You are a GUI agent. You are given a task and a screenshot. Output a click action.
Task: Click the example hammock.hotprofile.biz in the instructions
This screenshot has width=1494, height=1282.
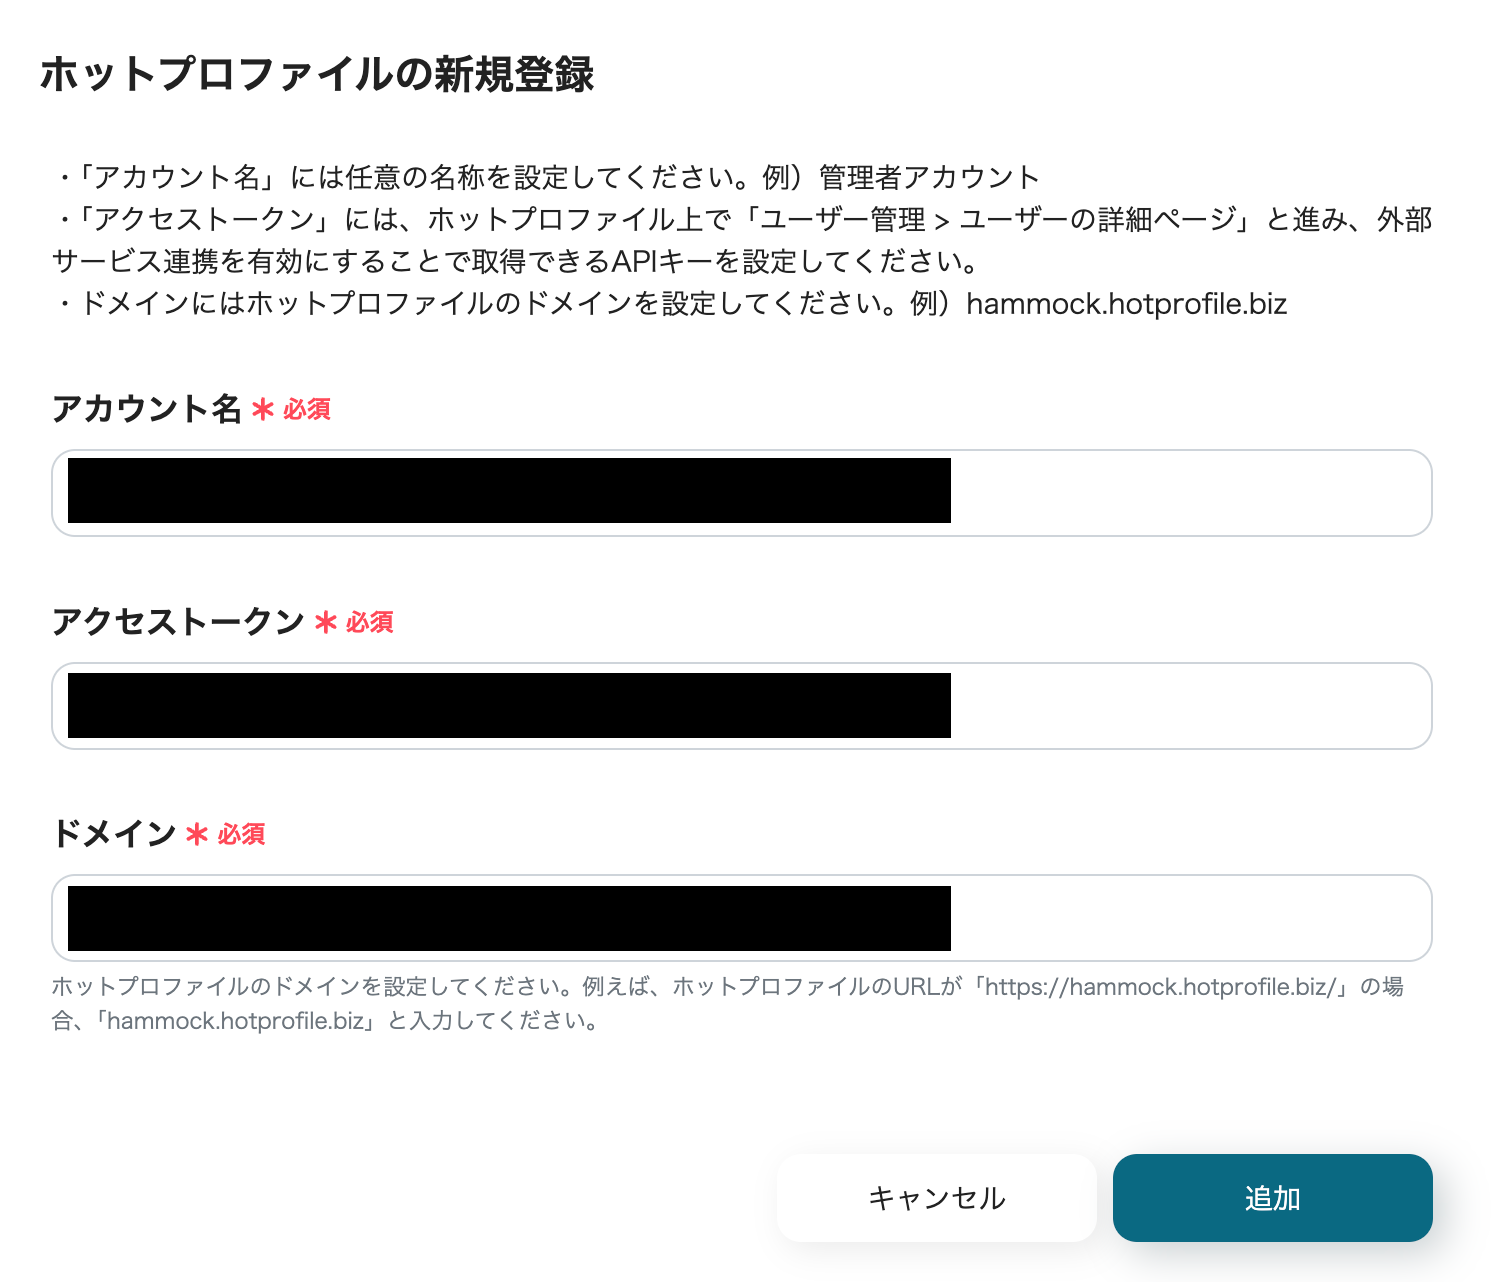pos(1127,304)
